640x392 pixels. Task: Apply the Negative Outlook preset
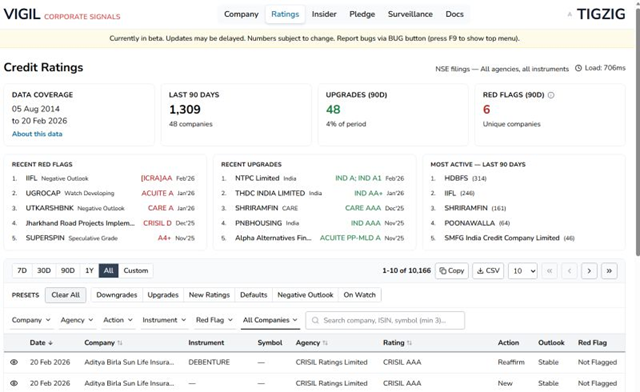click(305, 295)
